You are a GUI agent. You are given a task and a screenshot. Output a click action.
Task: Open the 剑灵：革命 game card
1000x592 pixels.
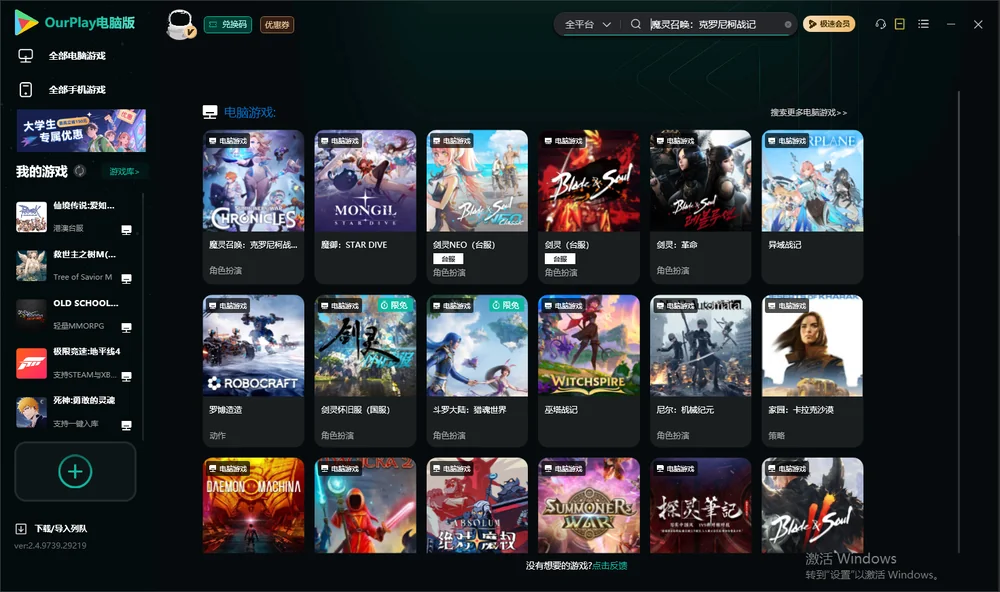click(701, 207)
